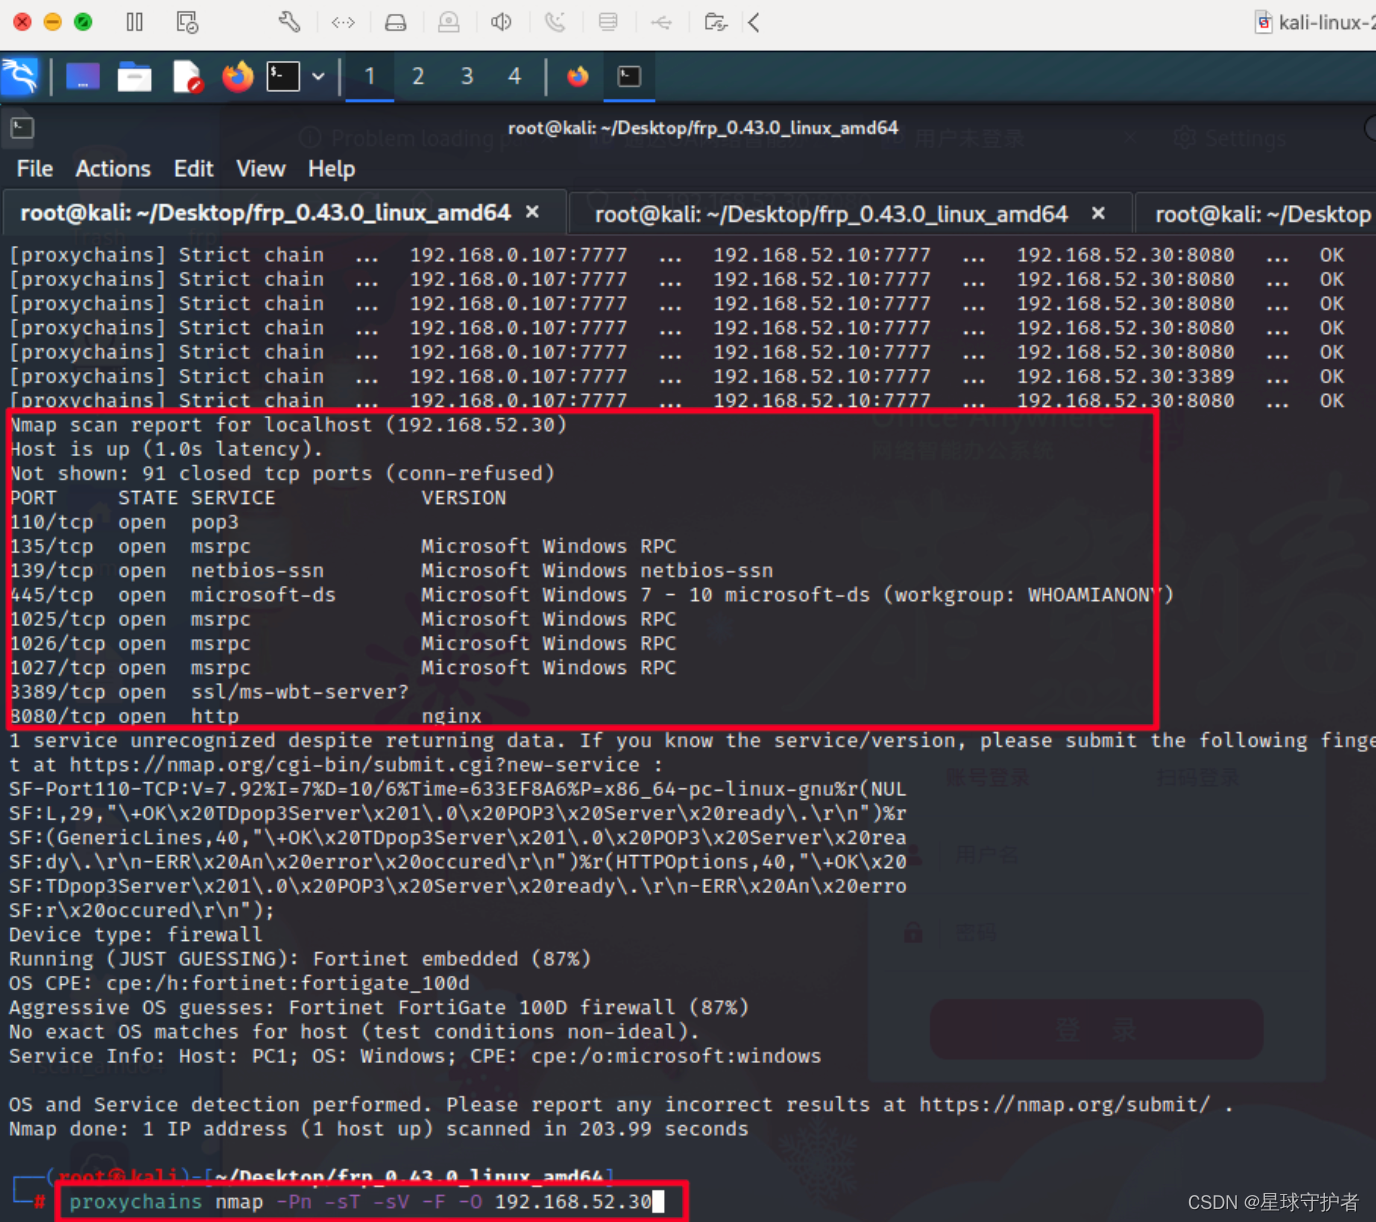
Task: Click the show desktop panel icon
Action: [83, 76]
